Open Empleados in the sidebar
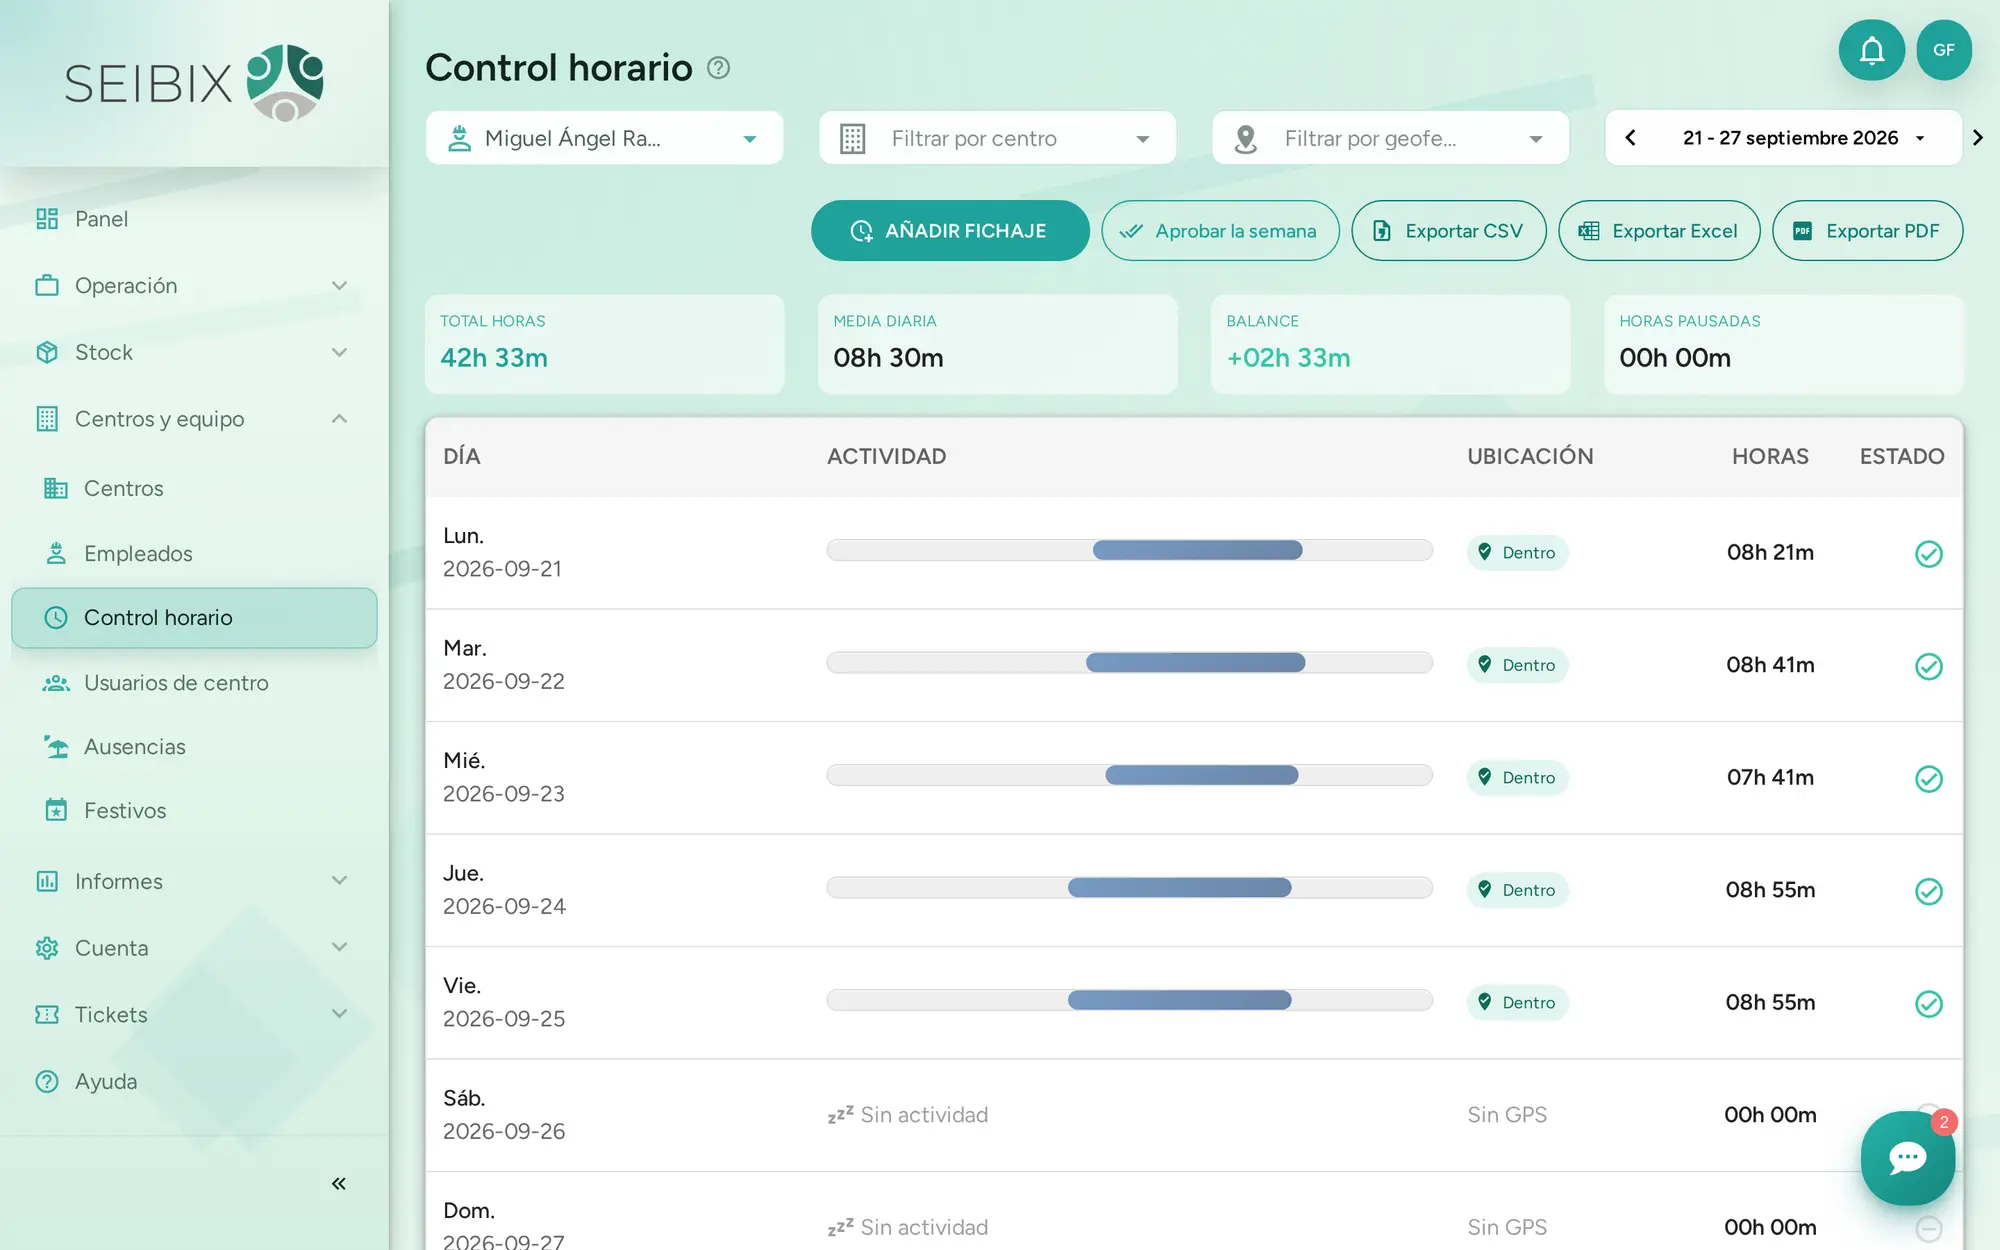 (x=193, y=553)
